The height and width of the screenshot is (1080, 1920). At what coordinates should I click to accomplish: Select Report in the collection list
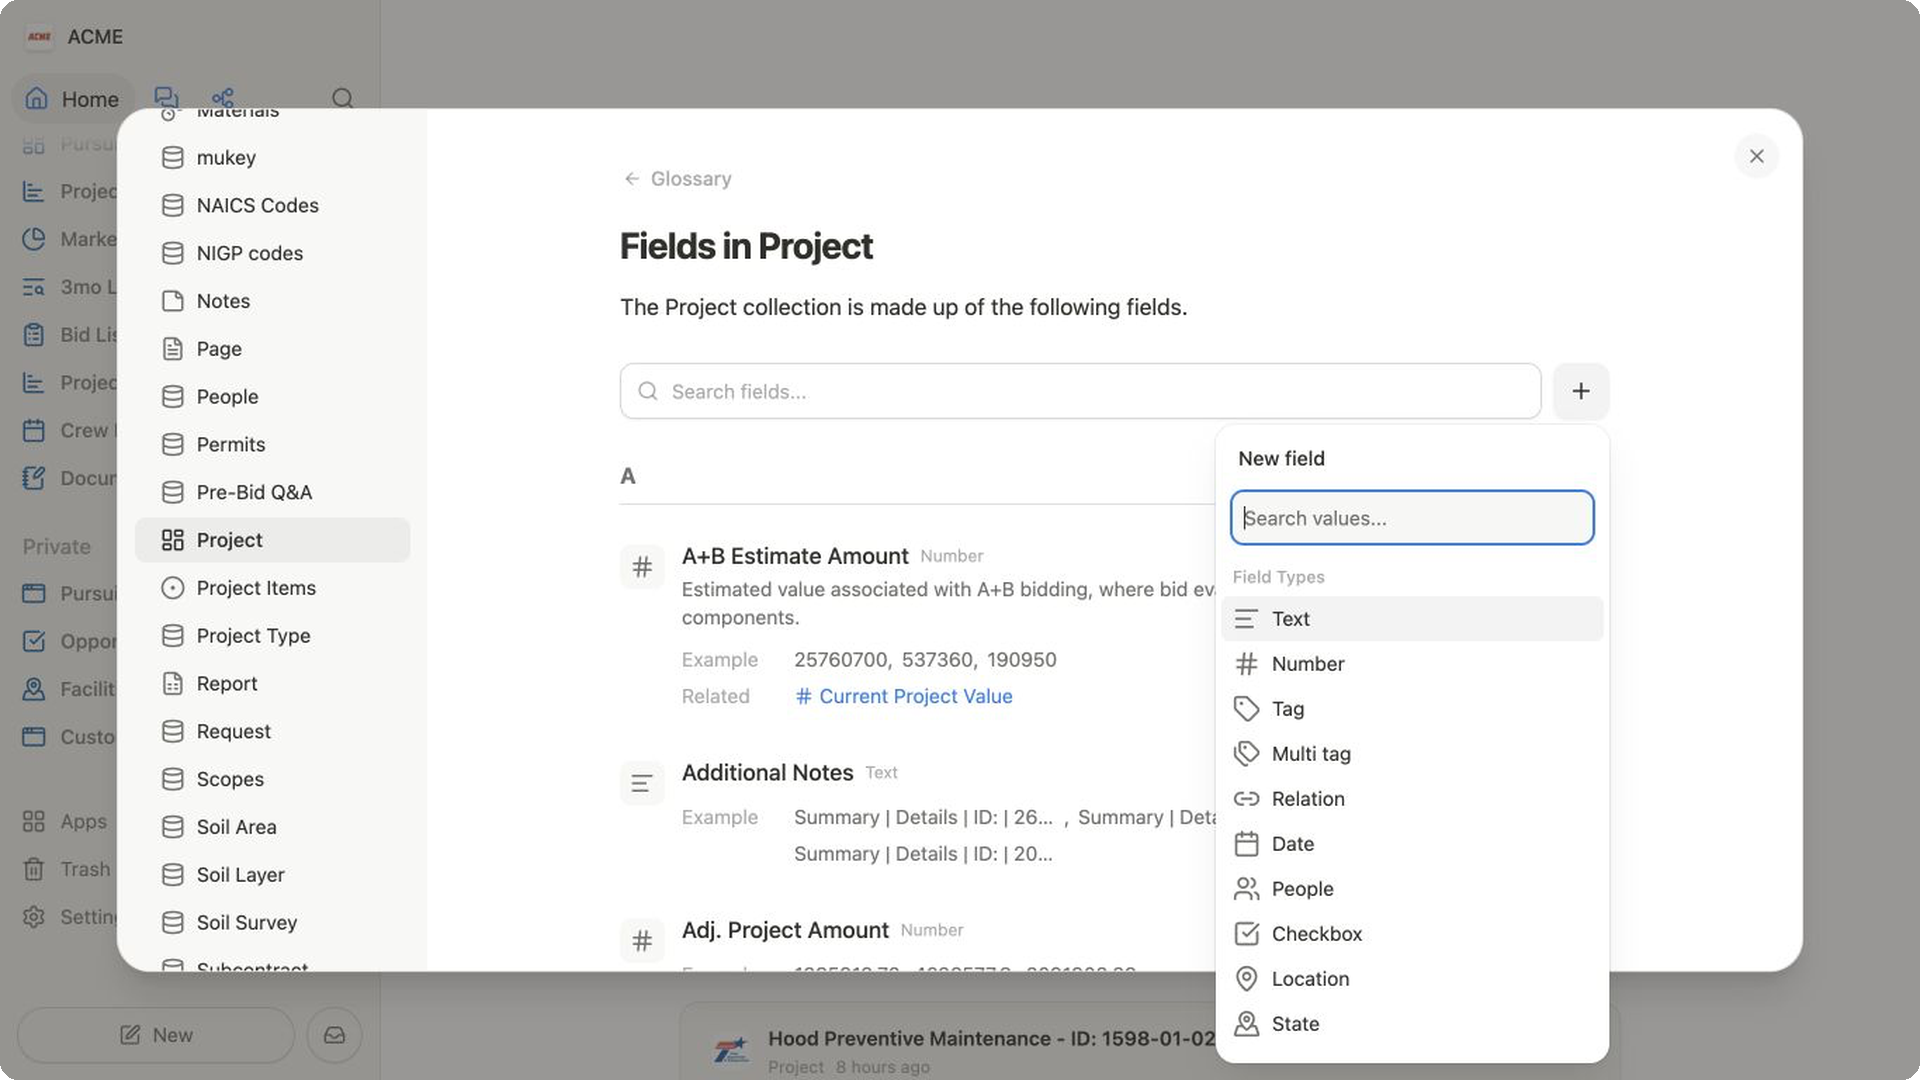click(272, 684)
